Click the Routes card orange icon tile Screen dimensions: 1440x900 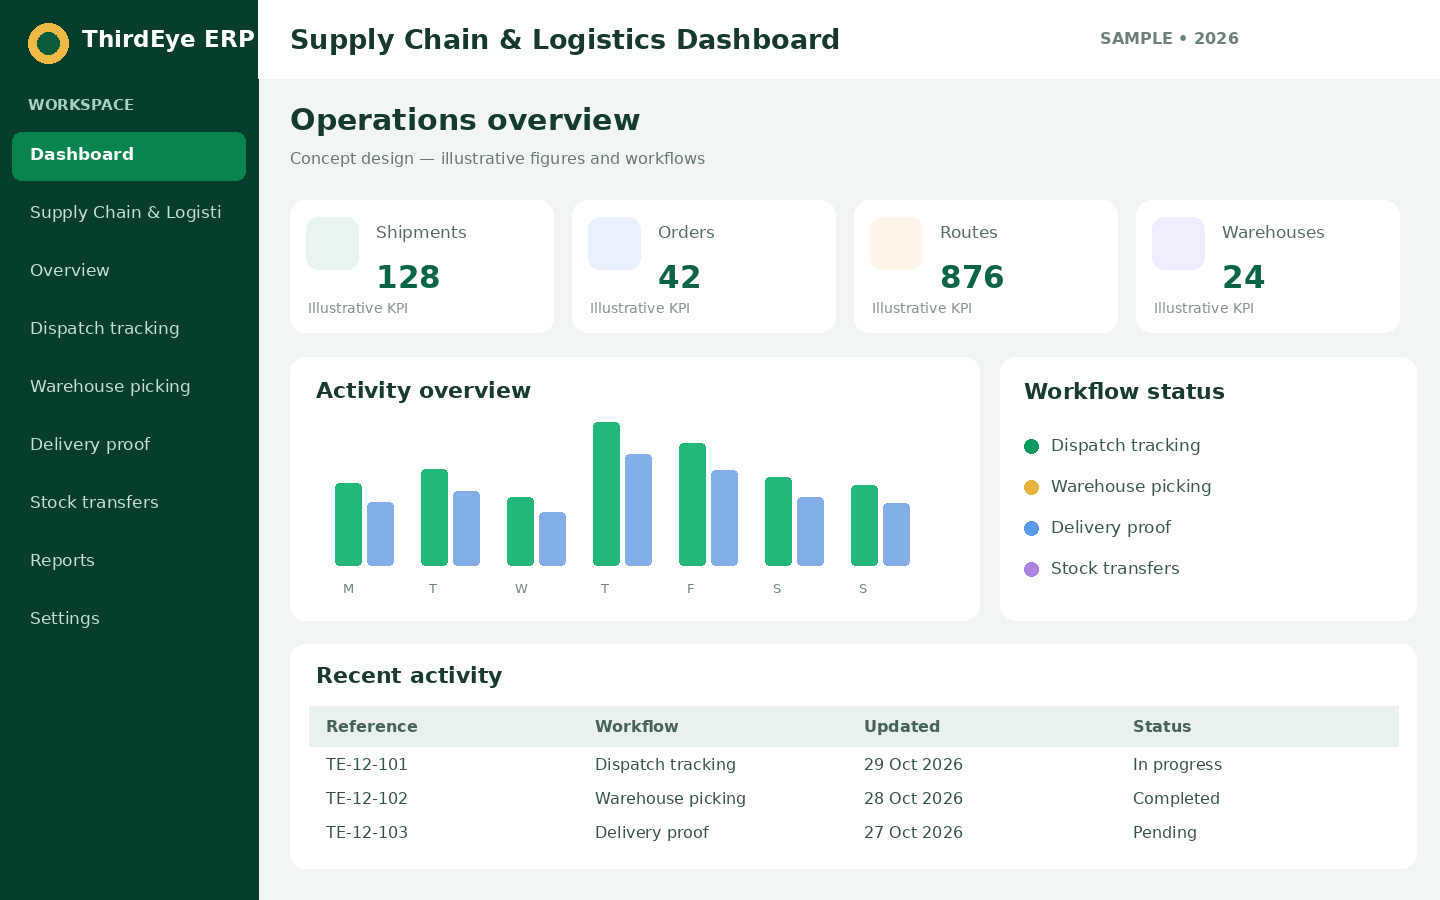[896, 243]
